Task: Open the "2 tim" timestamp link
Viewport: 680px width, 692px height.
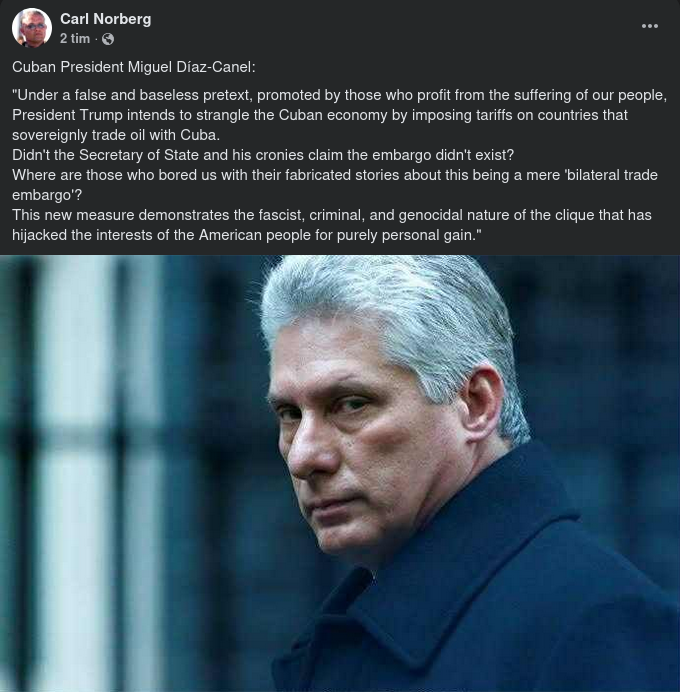Action: (74, 39)
